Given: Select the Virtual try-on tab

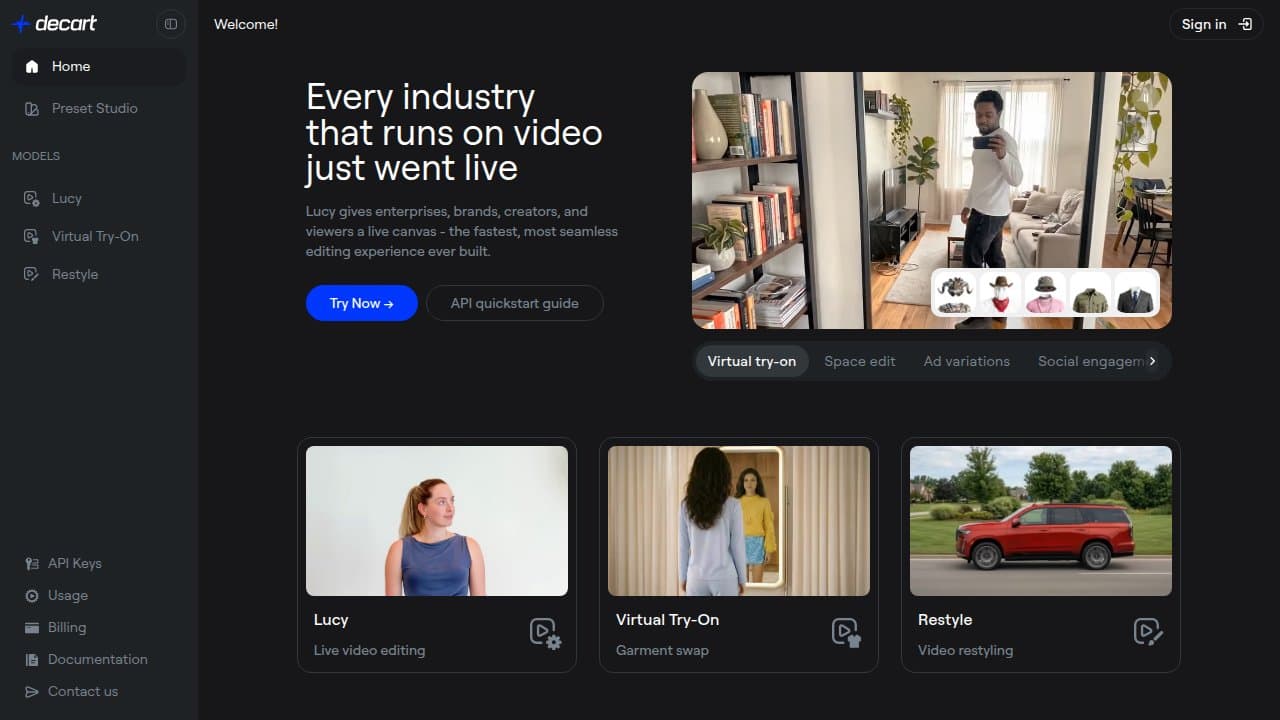Looking at the screenshot, I should [752, 361].
